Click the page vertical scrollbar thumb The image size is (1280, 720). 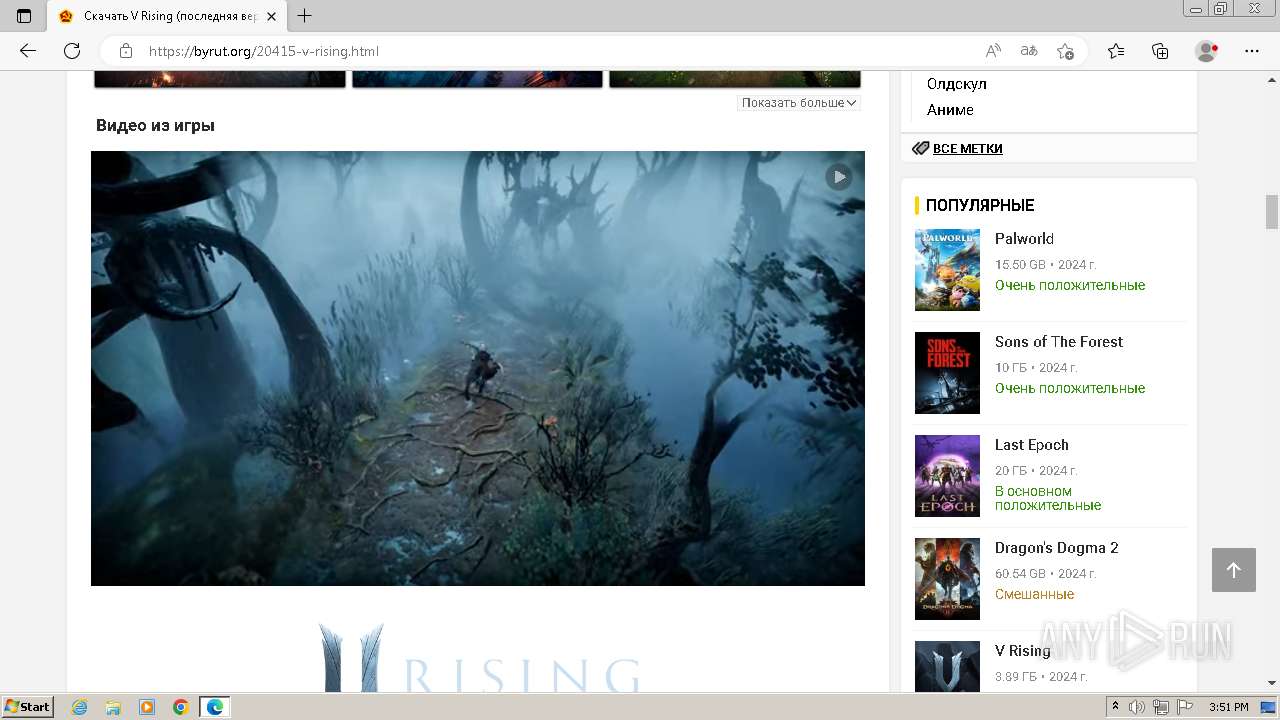tap(1272, 212)
